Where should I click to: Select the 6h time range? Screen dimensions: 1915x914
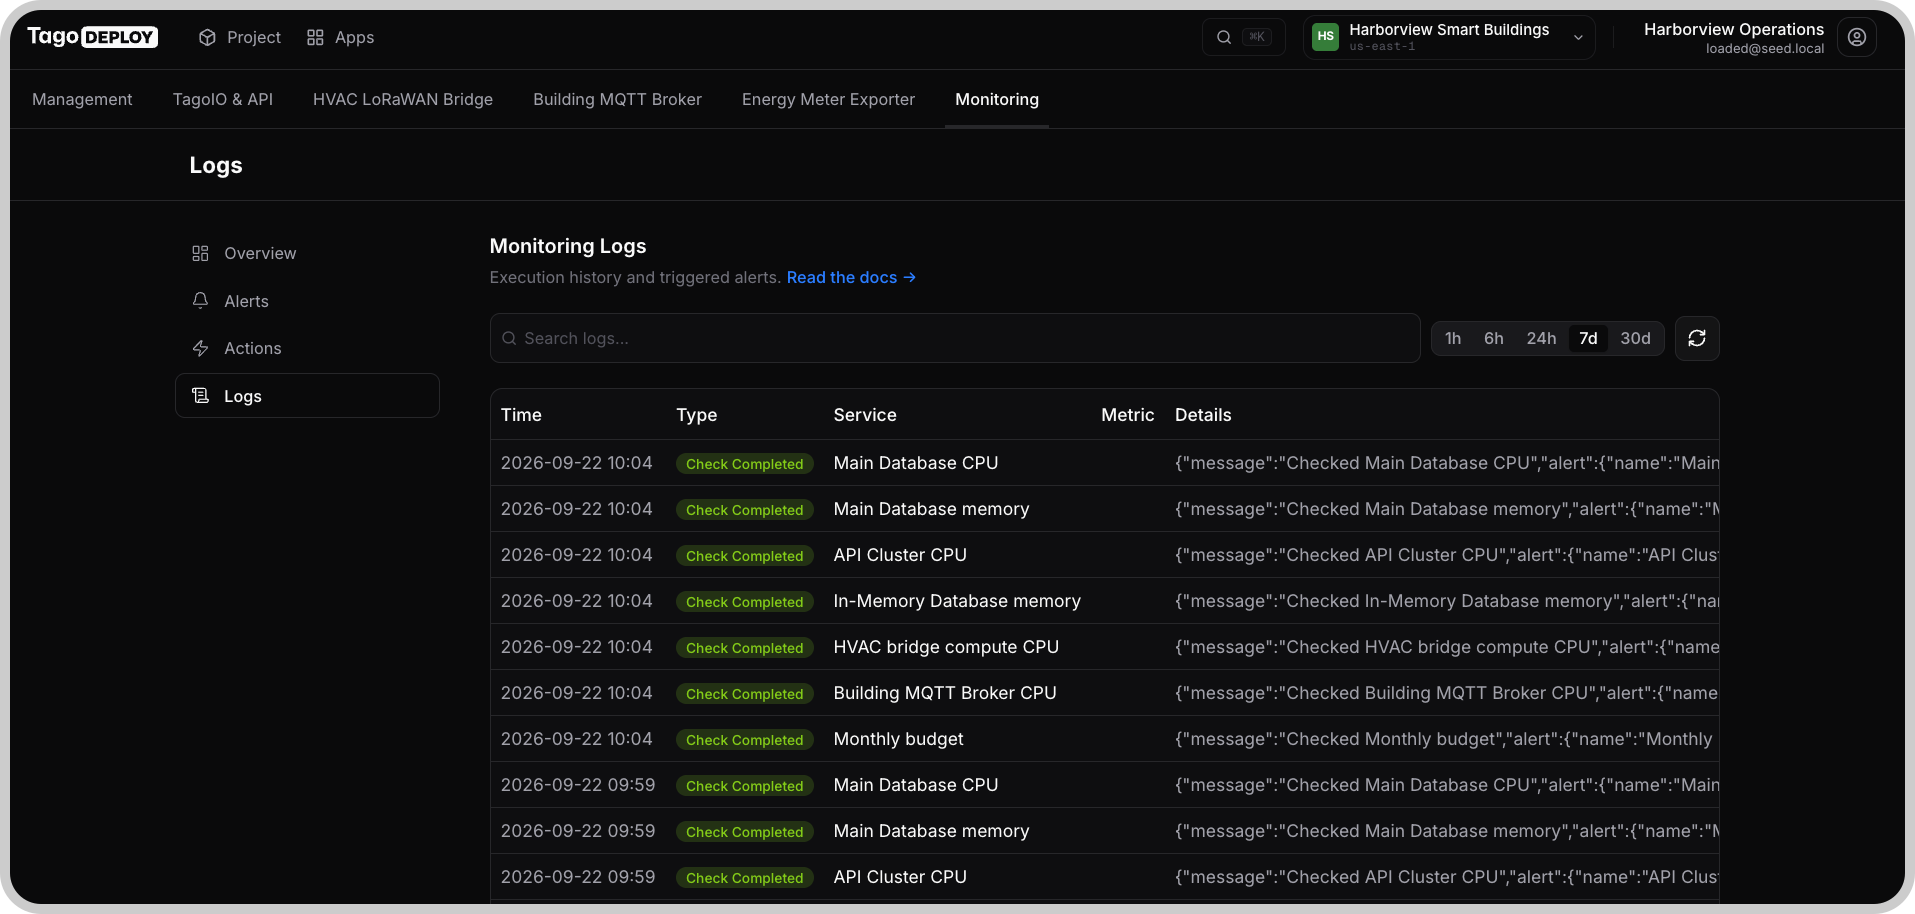(x=1494, y=338)
